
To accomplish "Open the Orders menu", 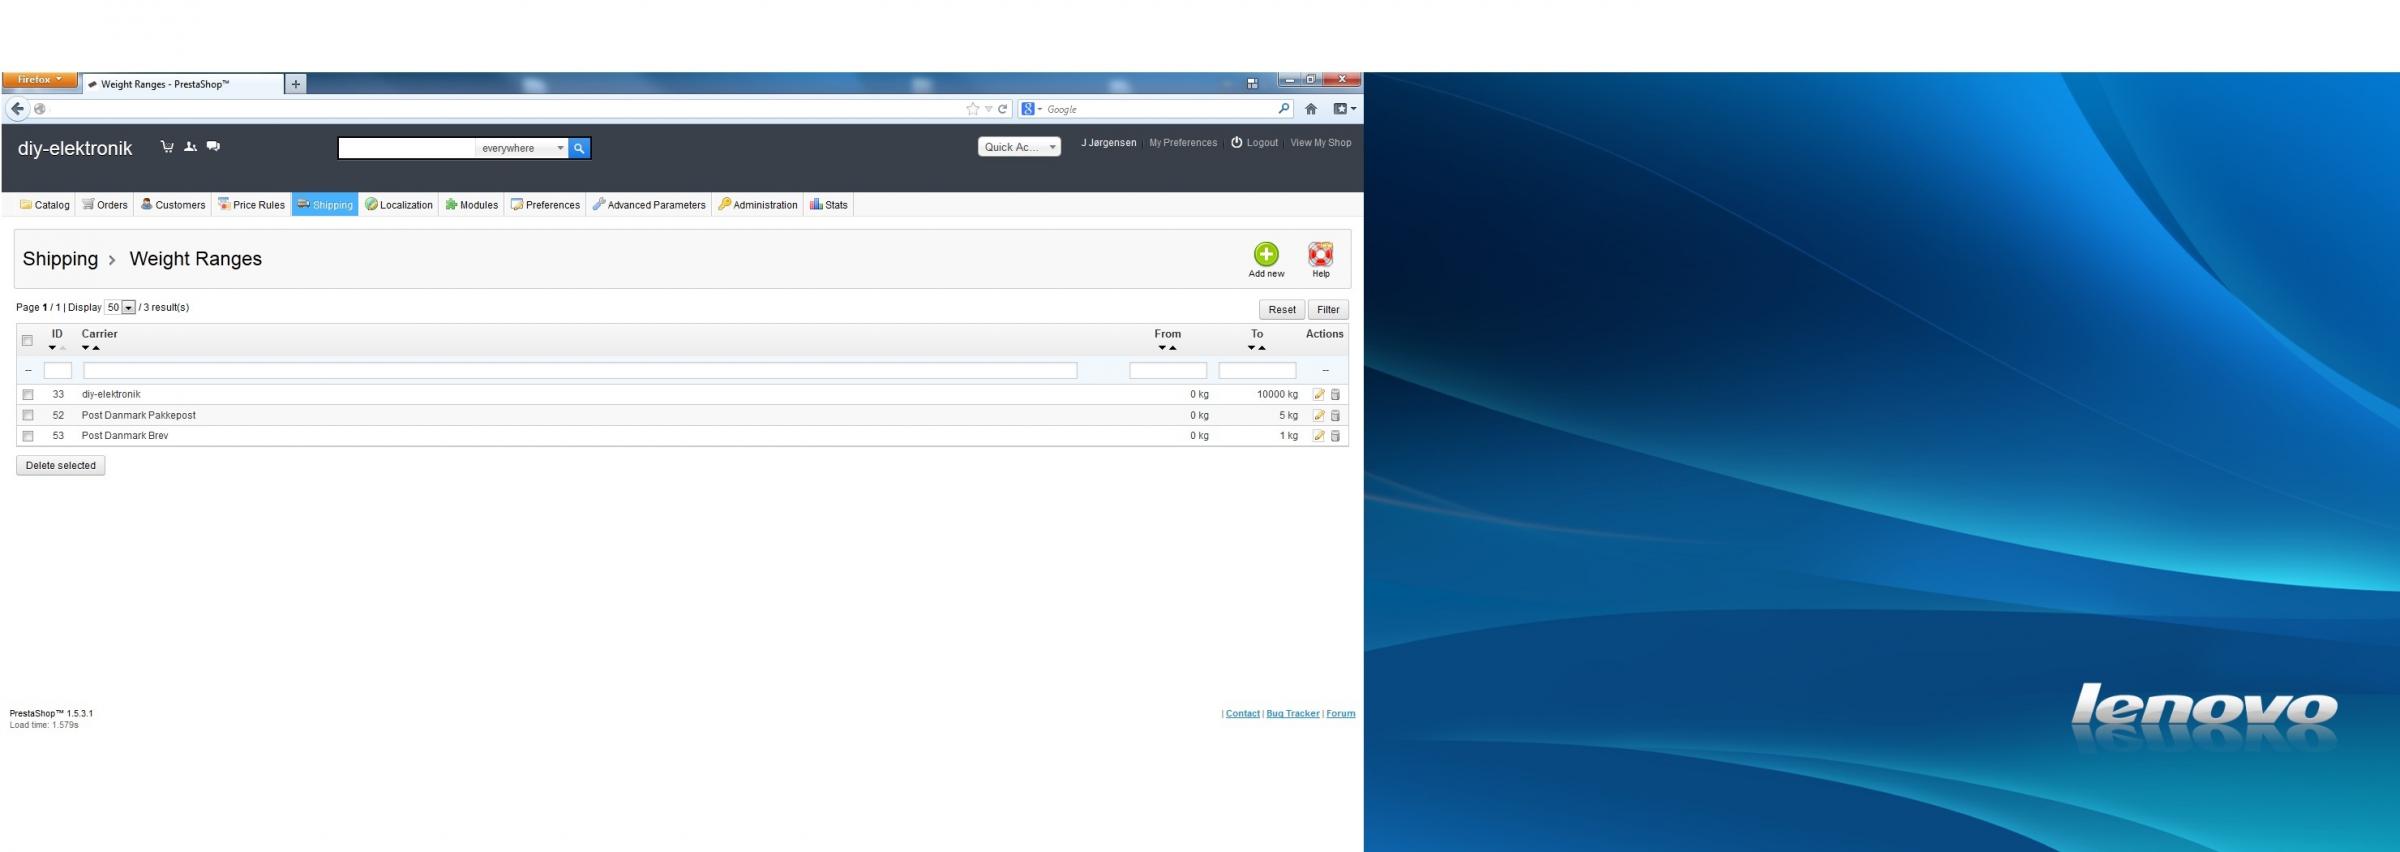I will pos(105,205).
